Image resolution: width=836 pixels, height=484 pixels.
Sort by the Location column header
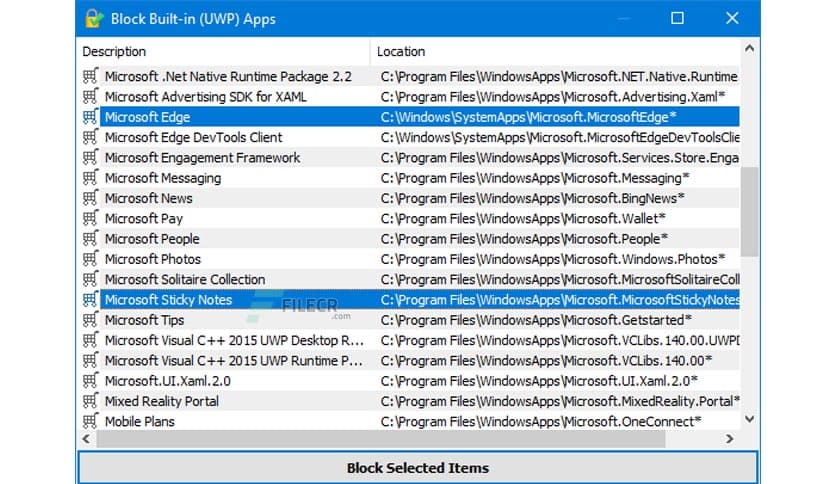(x=555, y=51)
